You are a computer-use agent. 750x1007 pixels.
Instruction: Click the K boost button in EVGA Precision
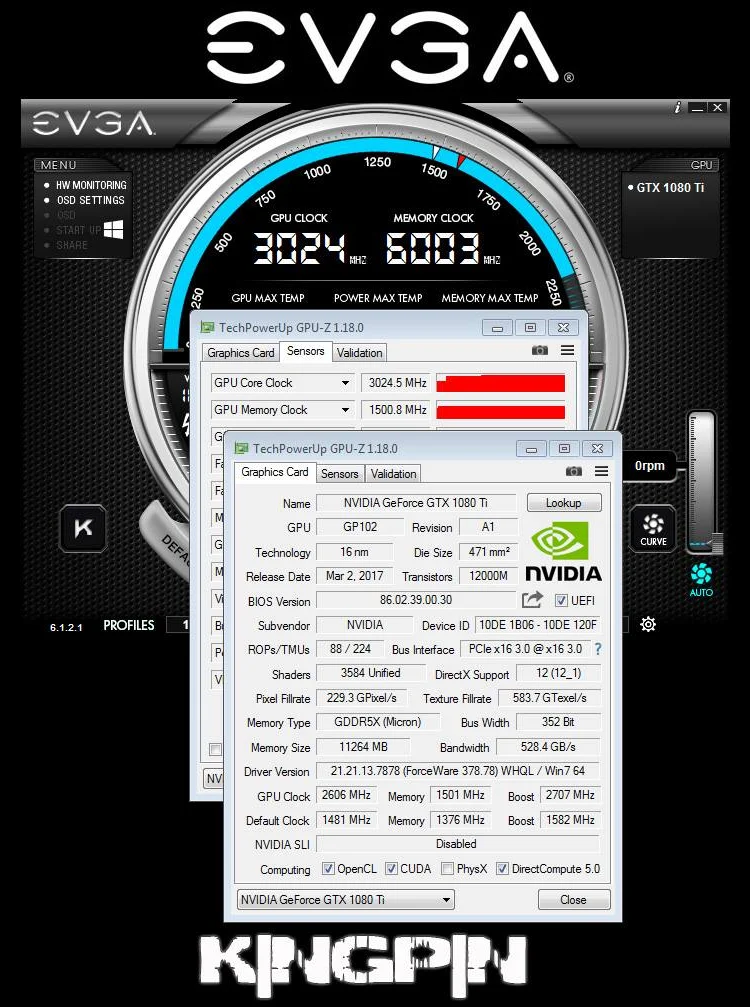click(x=83, y=529)
